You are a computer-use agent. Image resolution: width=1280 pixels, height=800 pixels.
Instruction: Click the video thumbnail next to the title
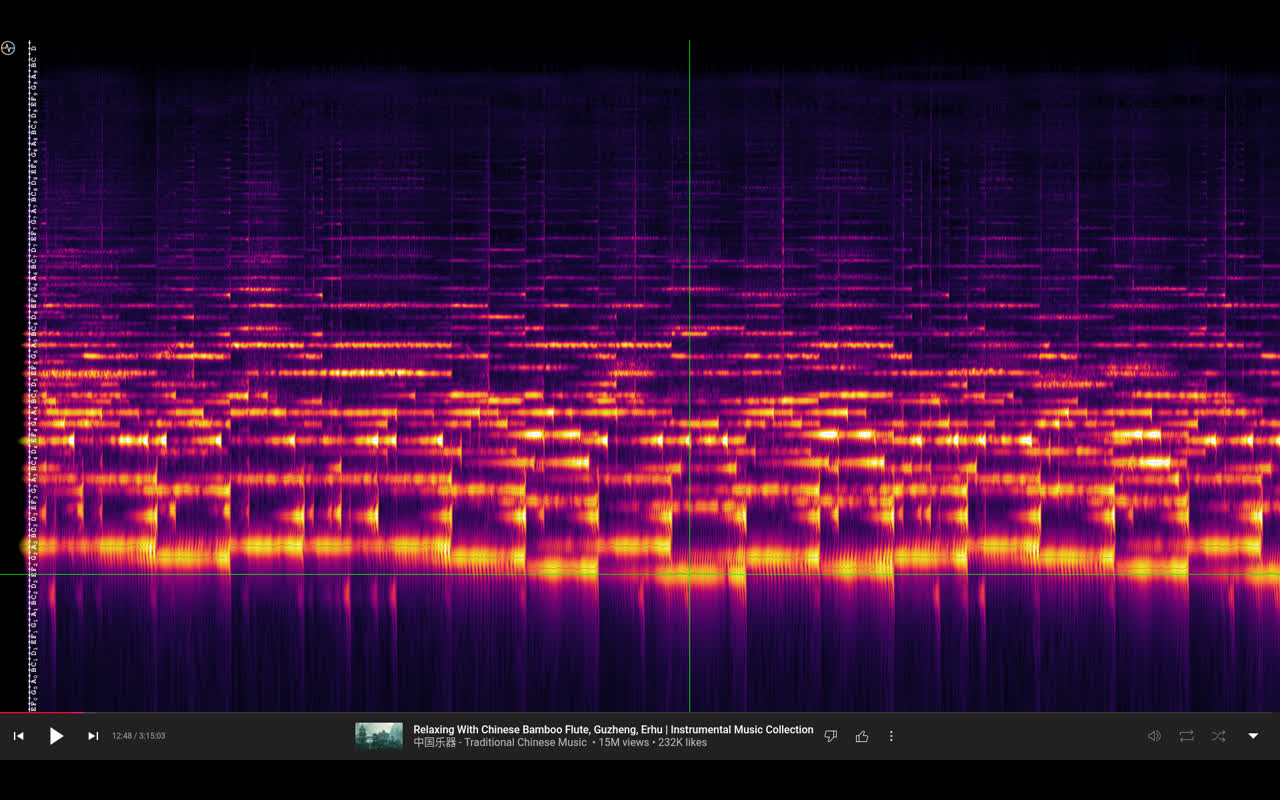pos(378,736)
